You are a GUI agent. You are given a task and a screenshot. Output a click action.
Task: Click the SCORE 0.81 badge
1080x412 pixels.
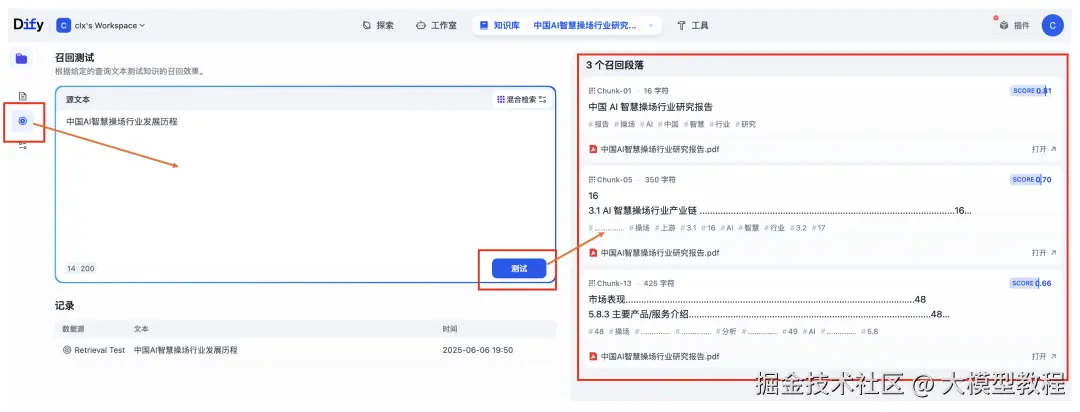[x=1031, y=90]
